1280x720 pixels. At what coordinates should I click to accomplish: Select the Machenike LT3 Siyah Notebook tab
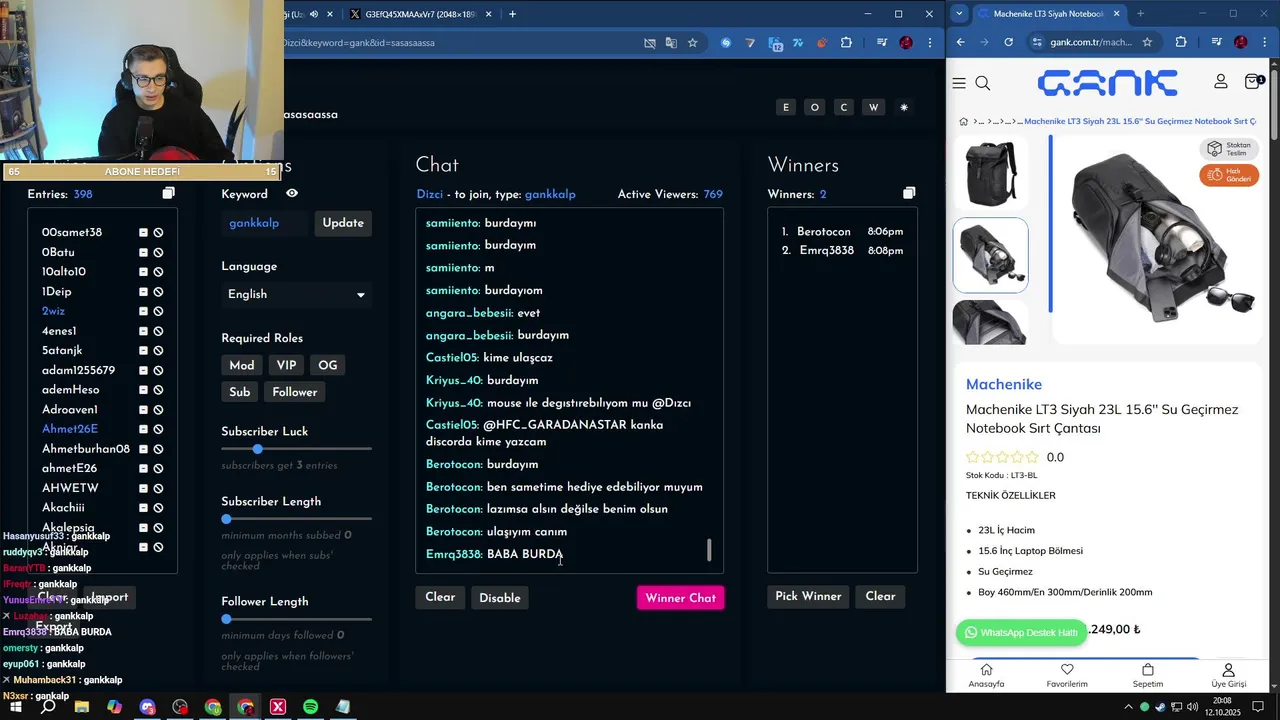tap(1049, 14)
